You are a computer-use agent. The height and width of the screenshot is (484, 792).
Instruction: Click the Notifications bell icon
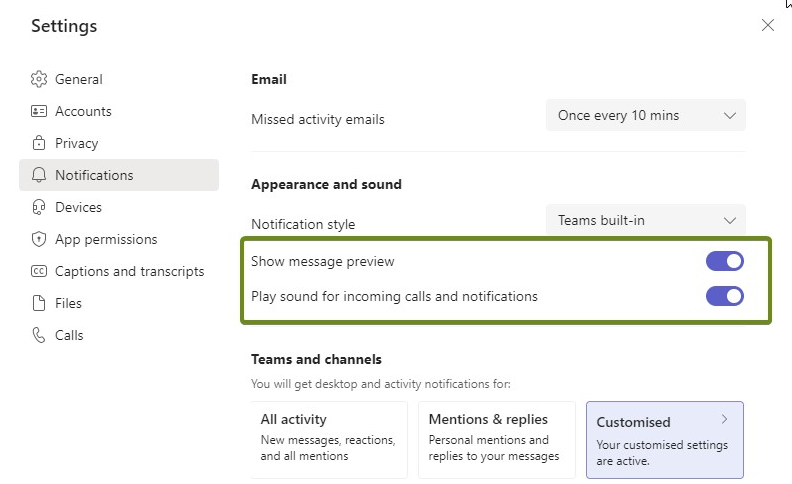click(x=39, y=175)
